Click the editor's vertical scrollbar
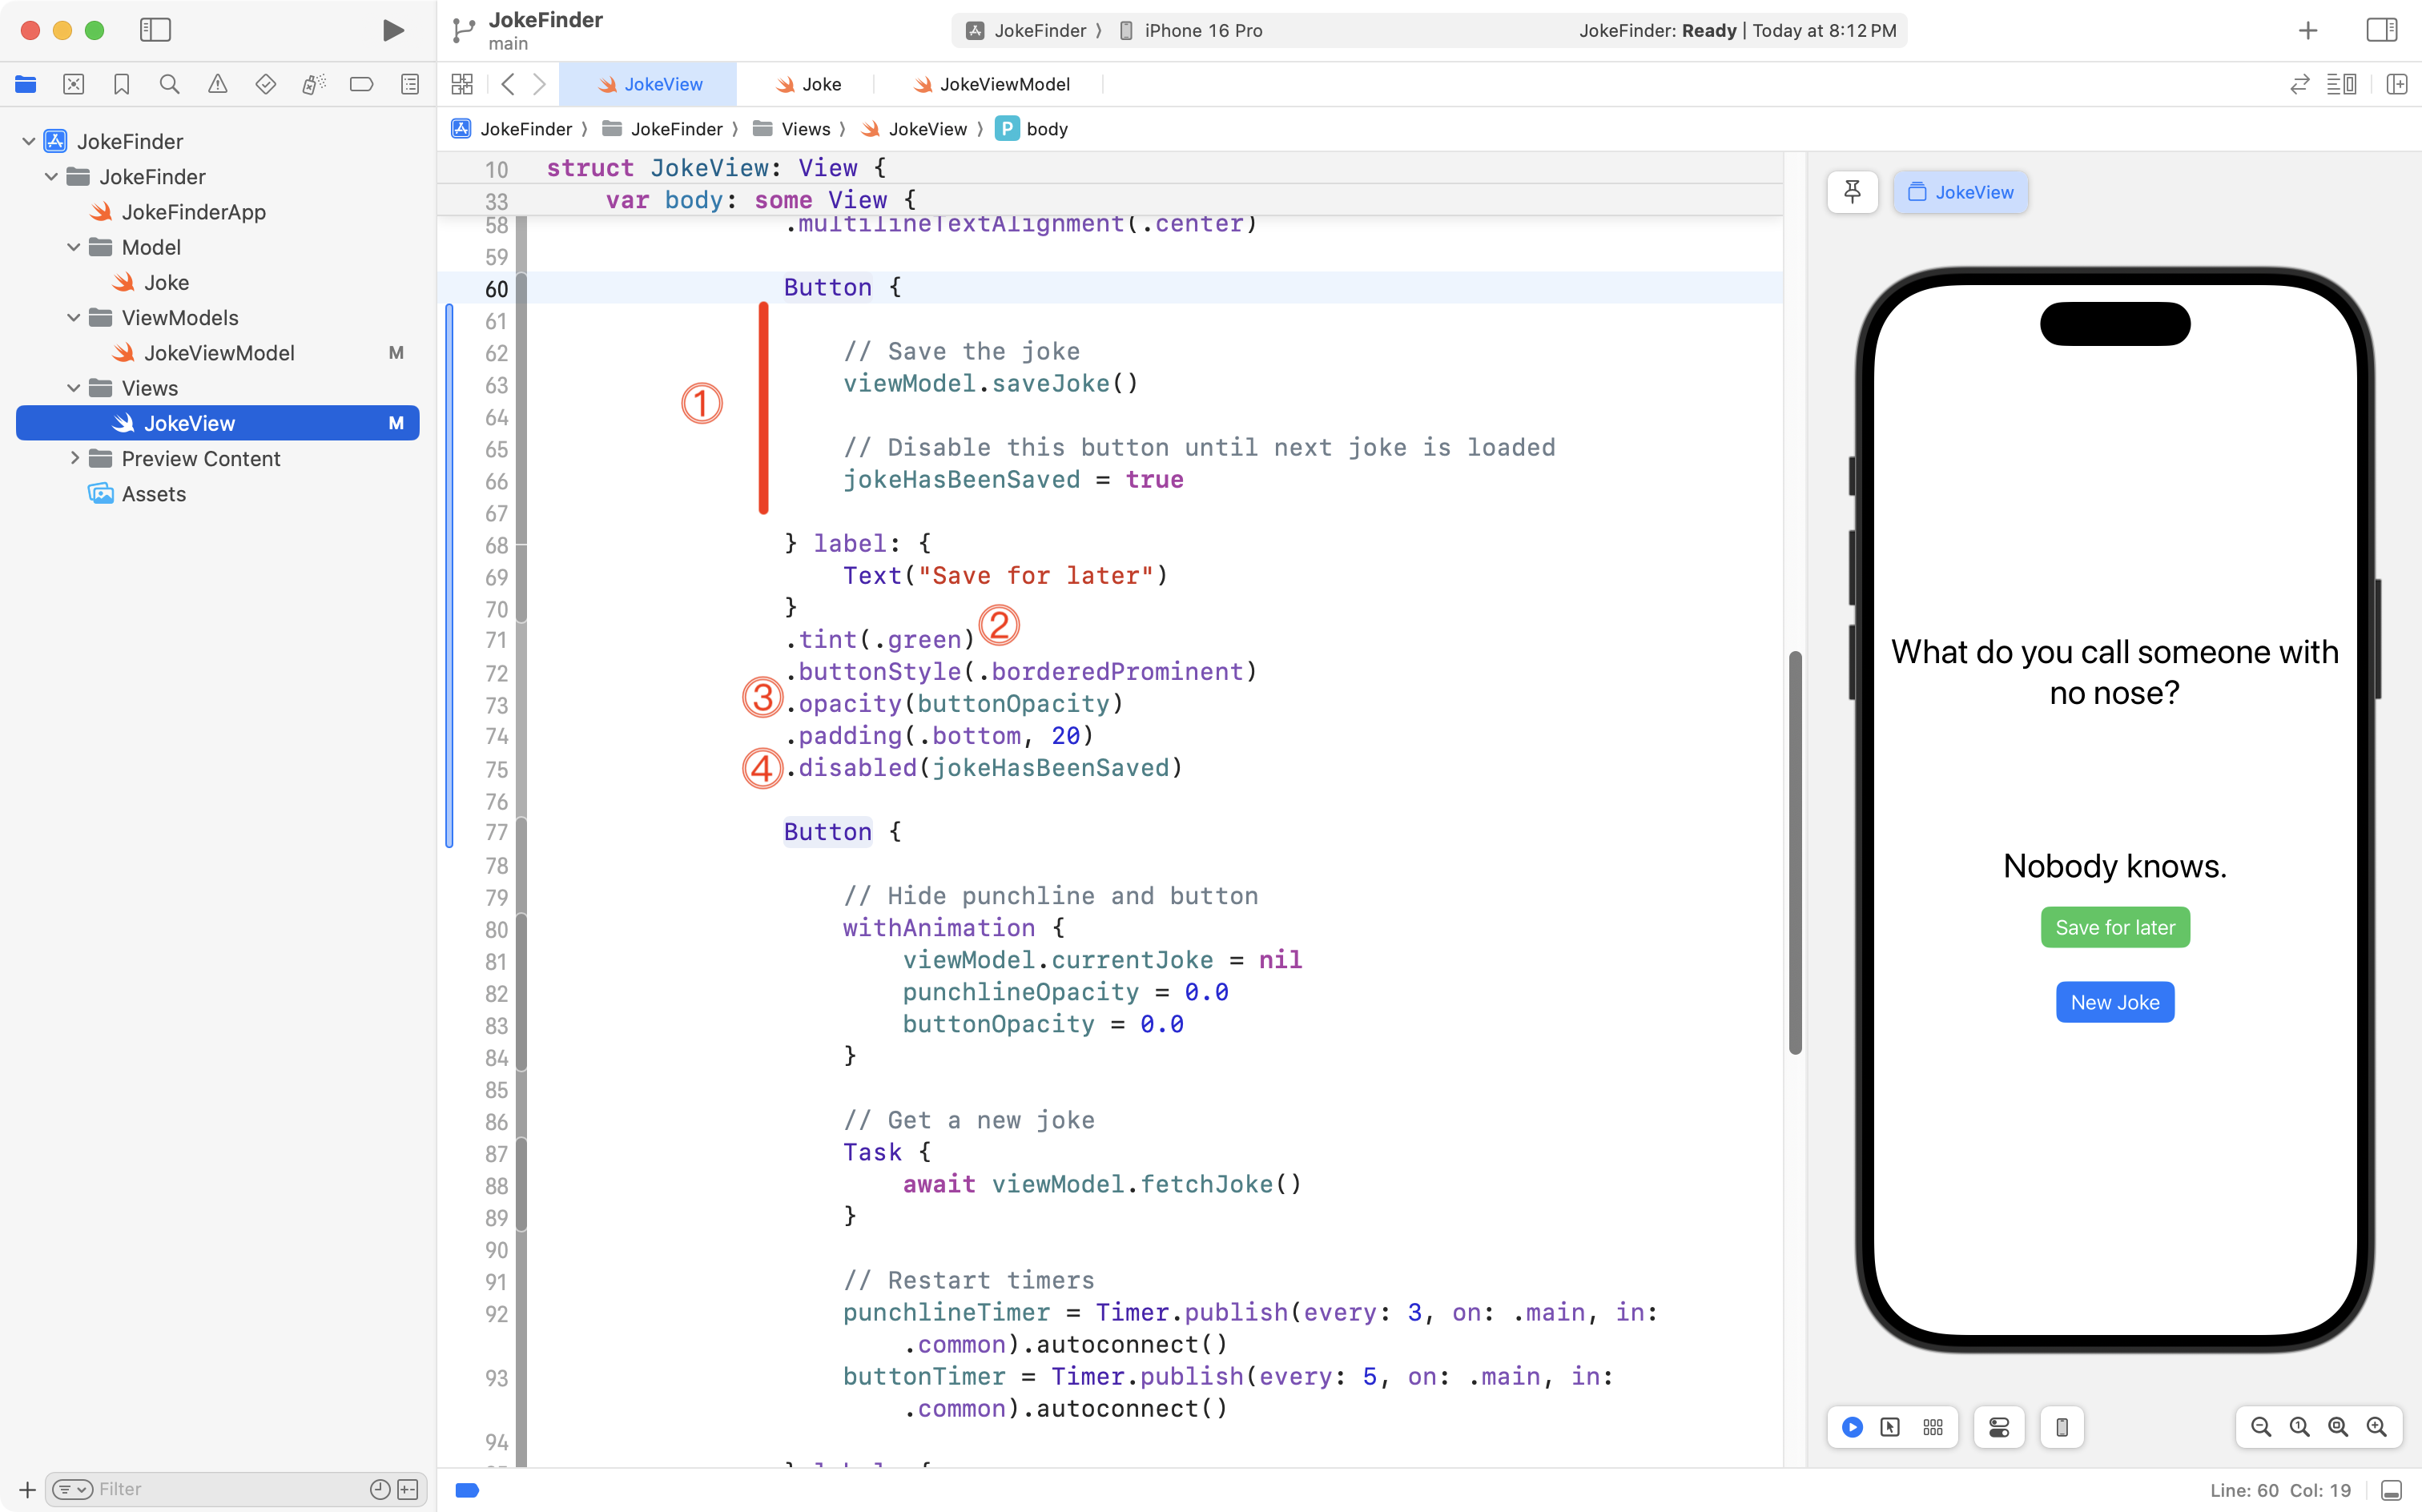 pyautogui.click(x=1795, y=852)
